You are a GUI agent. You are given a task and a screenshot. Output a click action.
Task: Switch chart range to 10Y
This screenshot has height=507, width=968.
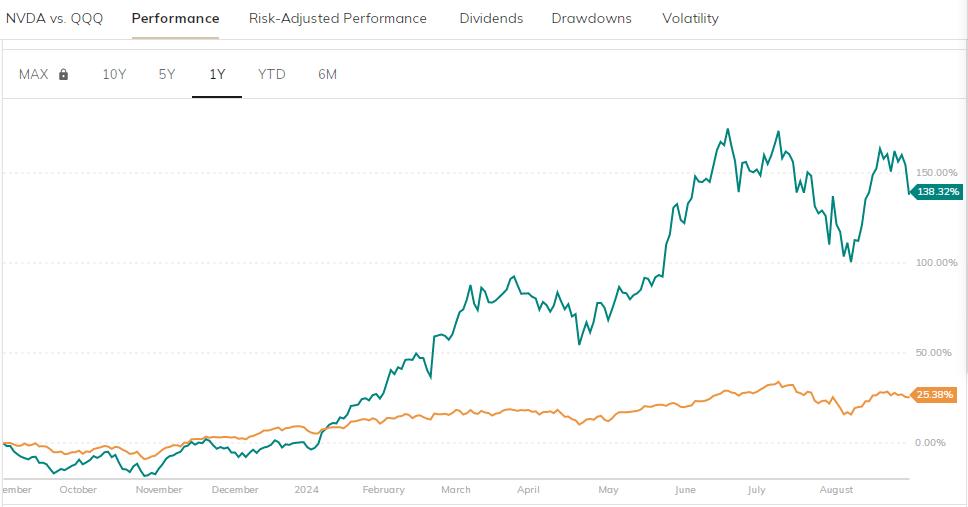click(114, 74)
